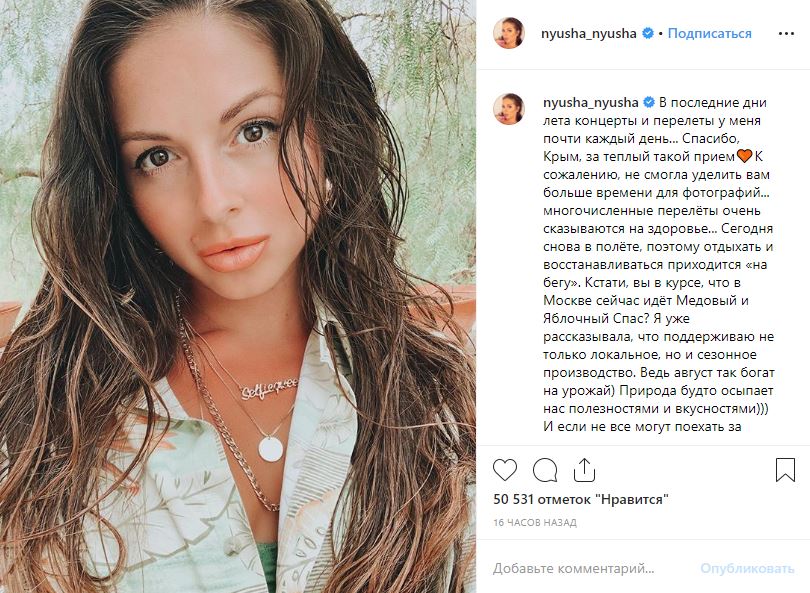Screen dimensions: 810x593
Task: Click the selfie photo of the post
Action: click(238, 200)
